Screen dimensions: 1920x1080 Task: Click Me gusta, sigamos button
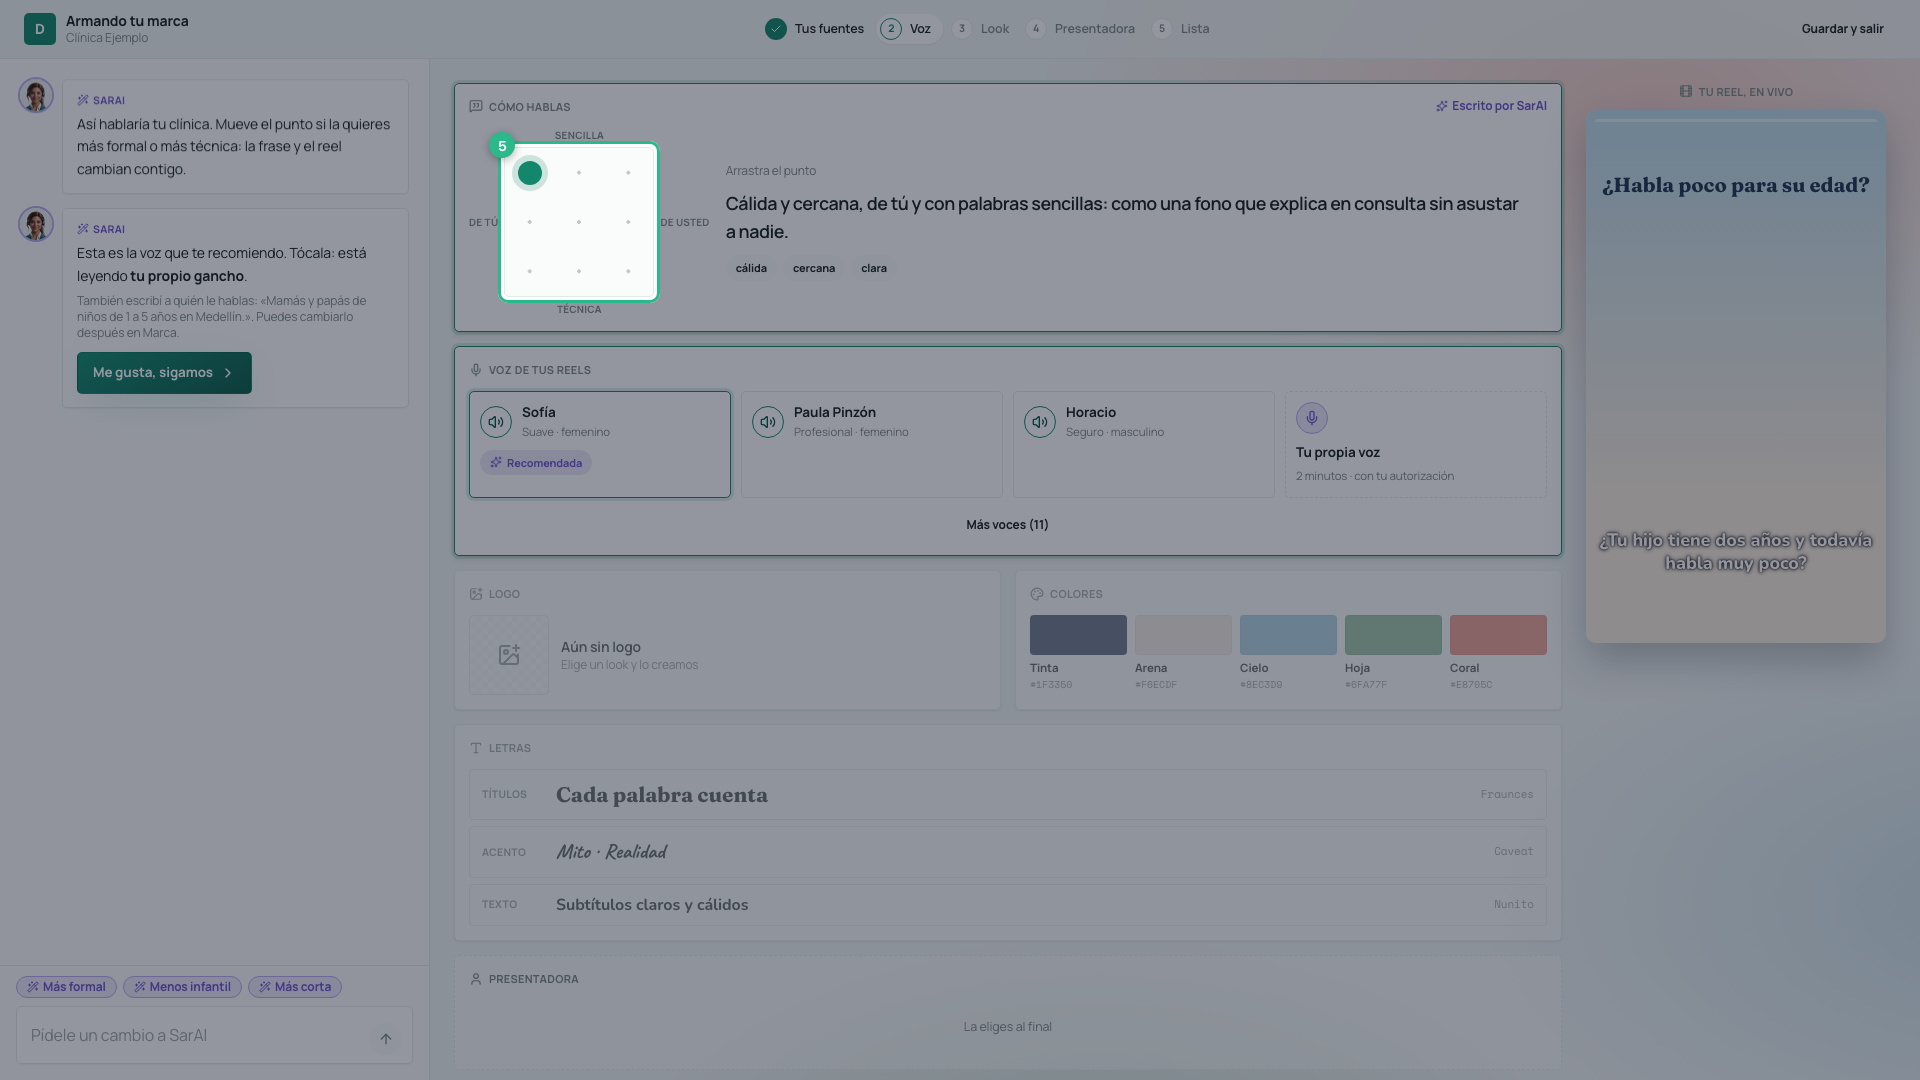coord(164,373)
